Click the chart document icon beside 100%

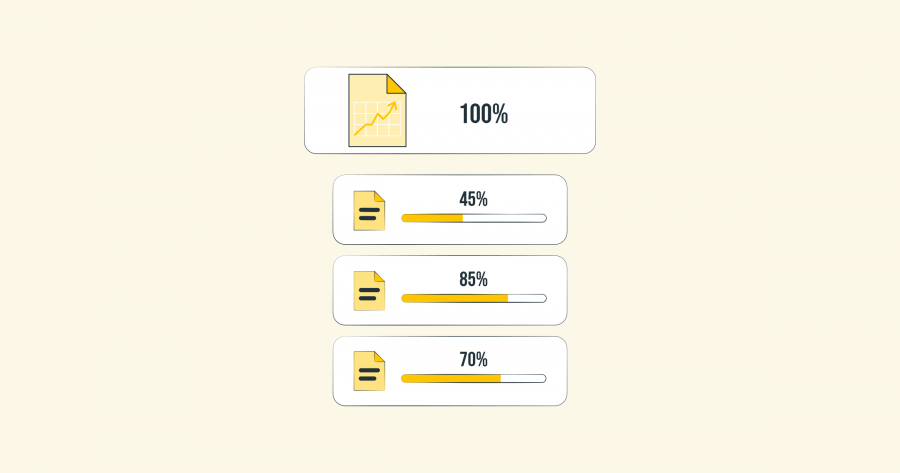point(377,110)
